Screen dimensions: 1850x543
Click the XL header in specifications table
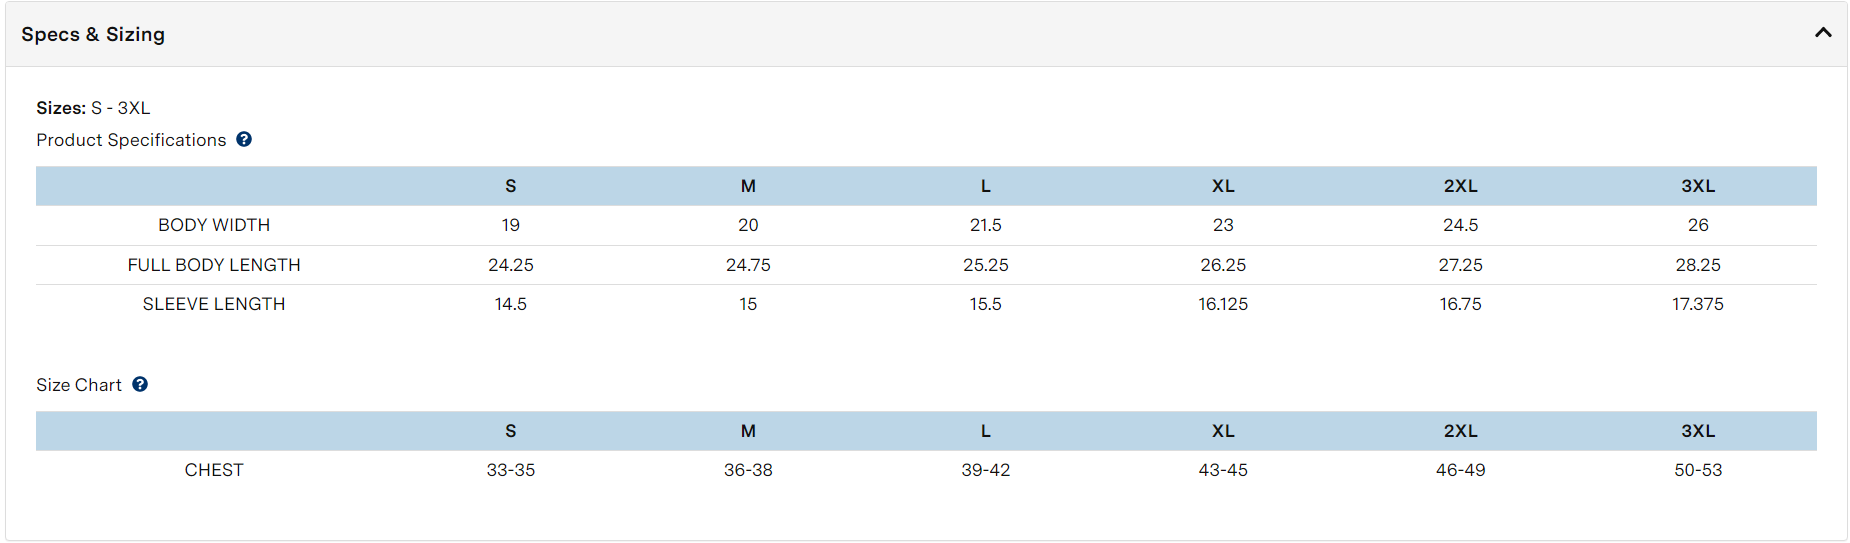pos(1223,186)
